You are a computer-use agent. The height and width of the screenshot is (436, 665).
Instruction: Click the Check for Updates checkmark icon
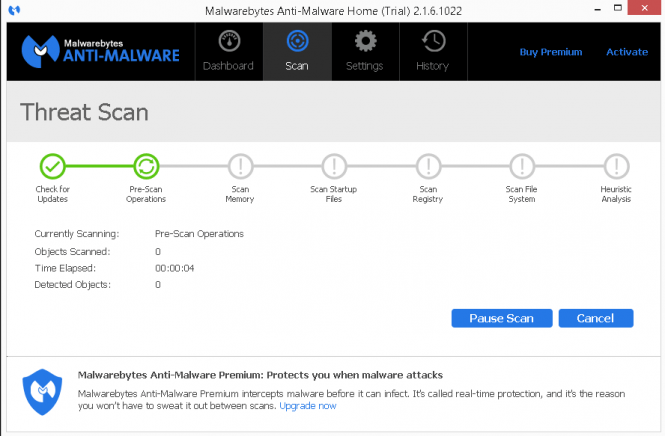(53, 166)
